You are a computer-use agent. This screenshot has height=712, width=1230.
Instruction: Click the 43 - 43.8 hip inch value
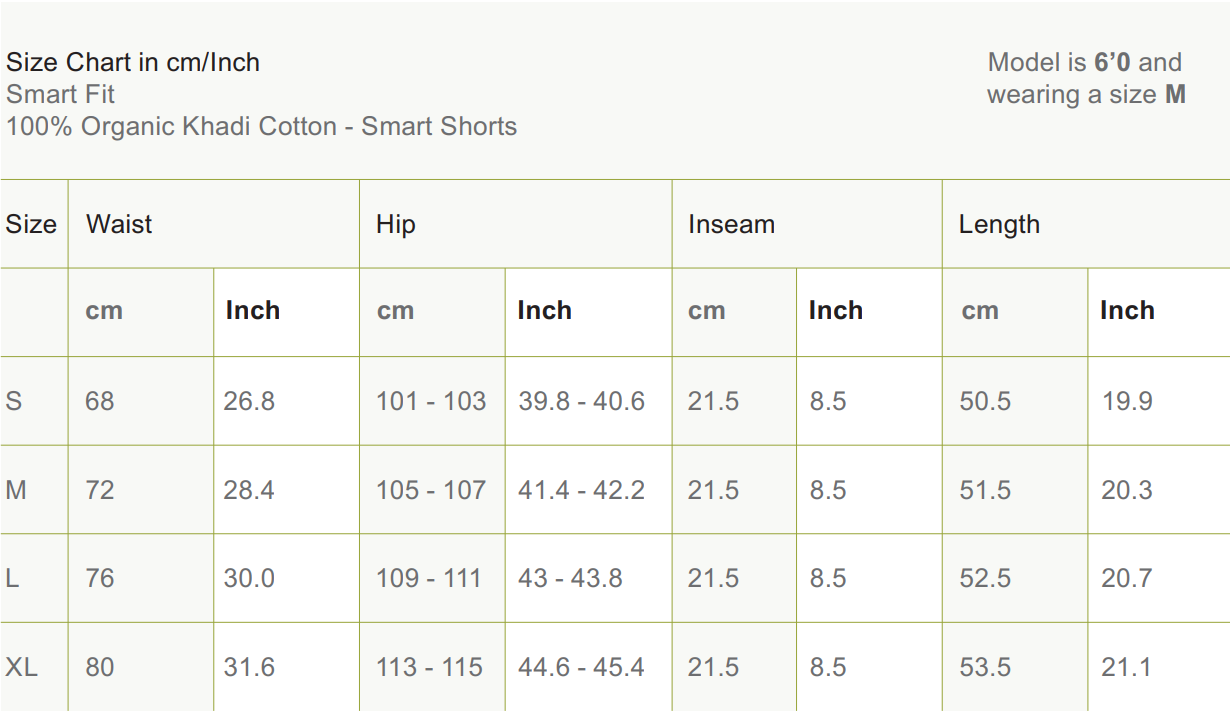570,578
